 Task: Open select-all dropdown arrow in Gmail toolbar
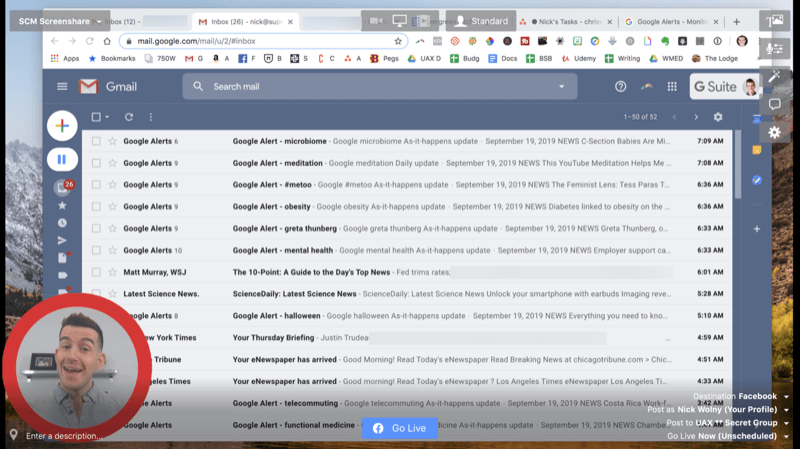click(107, 117)
